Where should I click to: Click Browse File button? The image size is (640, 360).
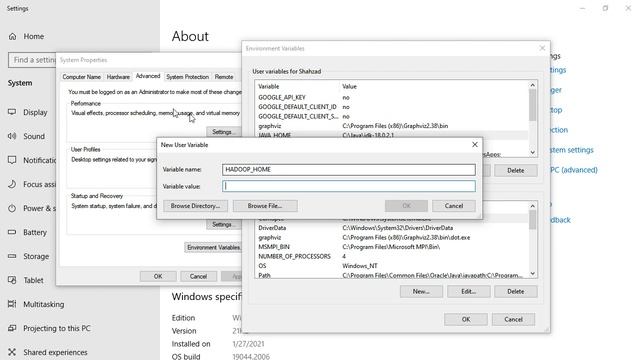pos(265,206)
